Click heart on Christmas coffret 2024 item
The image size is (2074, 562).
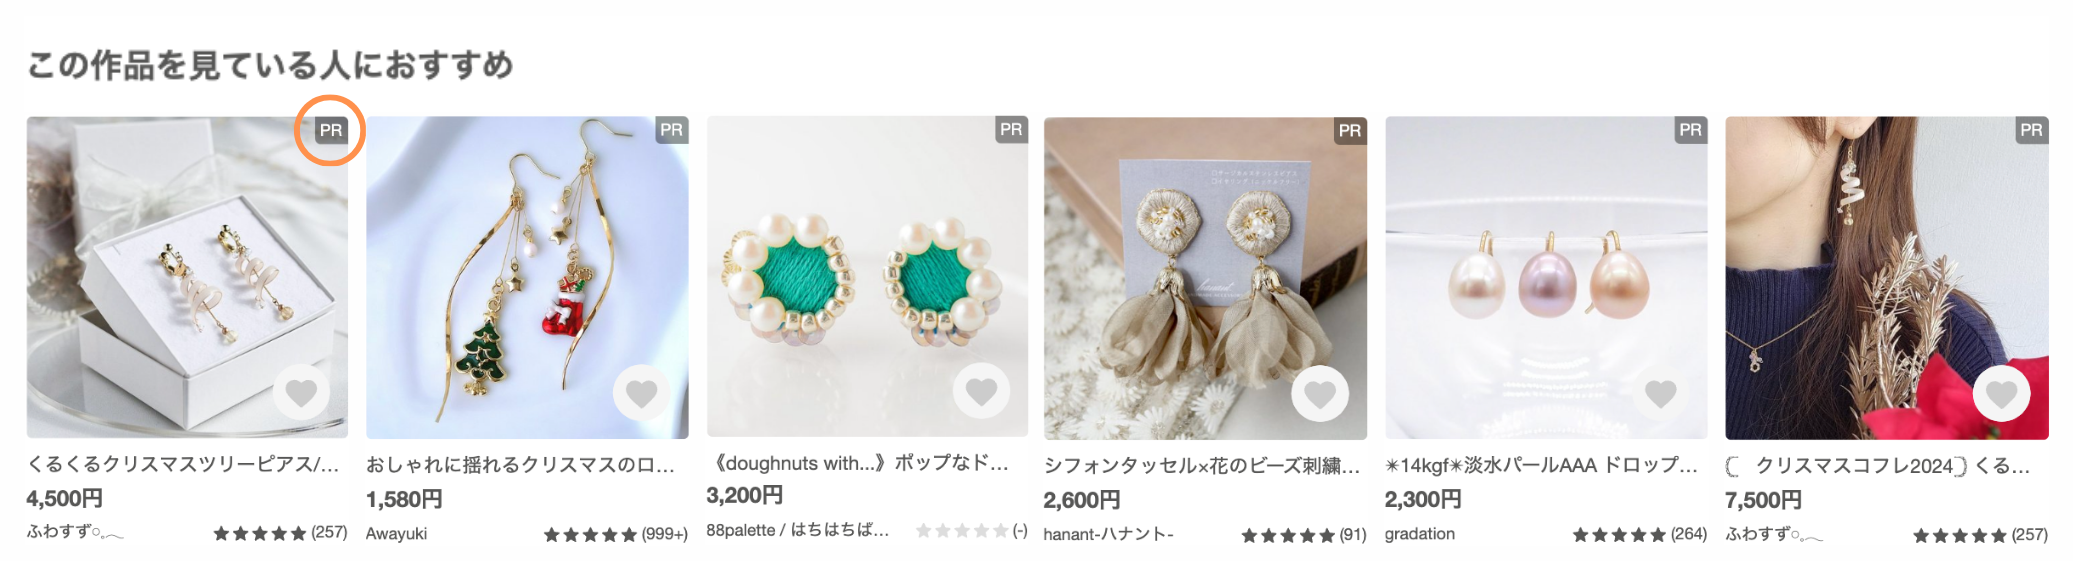click(2001, 395)
